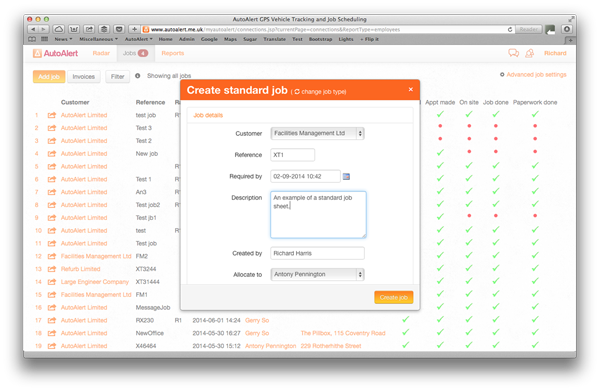Screen dimensions: 600x391
Task: Toggle Paperwork done checkmark for XT3244 row
Action: [535, 268]
